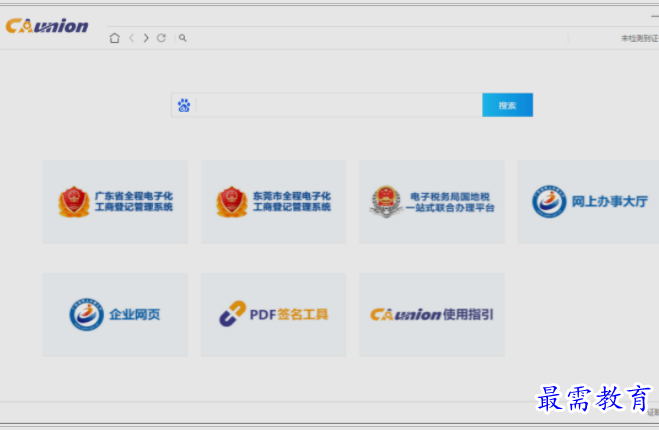Navigate back with the left arrow
Image resolution: width=659 pixels, height=430 pixels.
[x=132, y=38]
